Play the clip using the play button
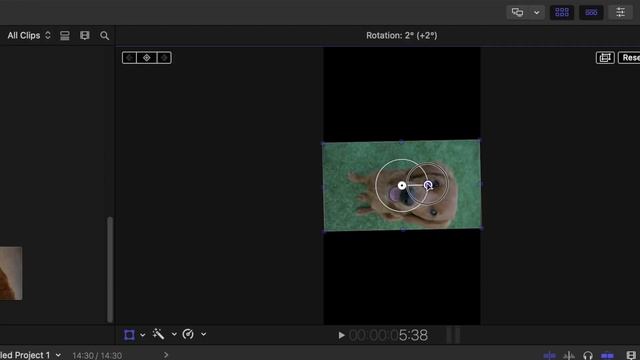The width and height of the screenshot is (640, 360). click(x=341, y=336)
